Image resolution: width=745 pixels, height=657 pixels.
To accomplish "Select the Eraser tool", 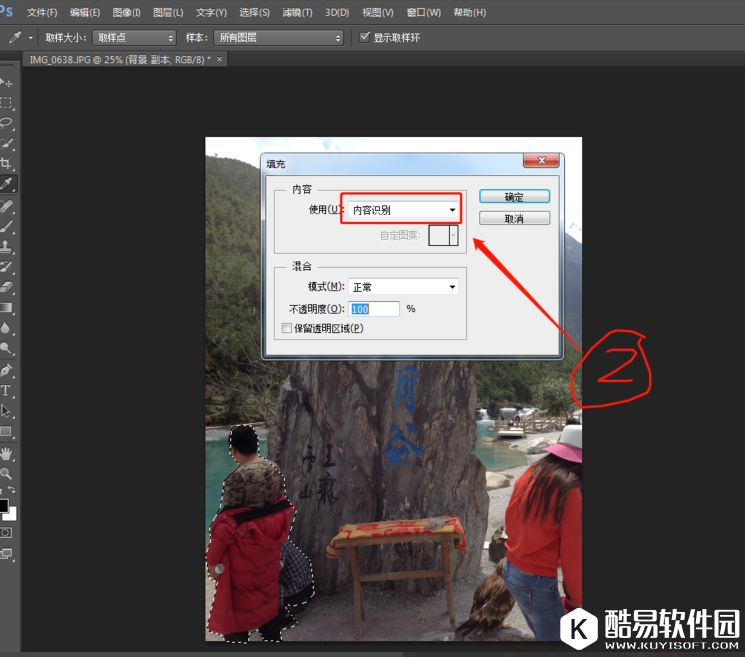I will [x=7, y=287].
